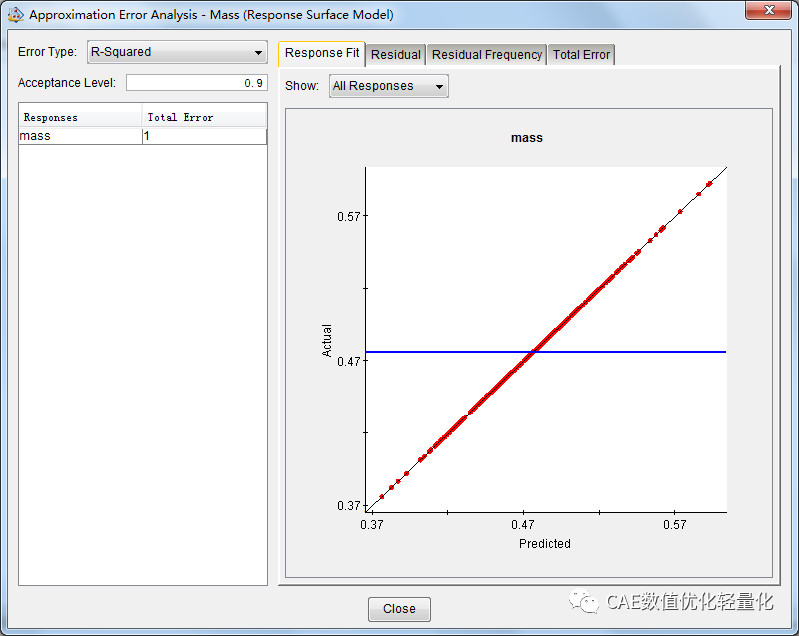Click the Total Error value 1 cell
The width and height of the screenshot is (799, 636).
(204, 136)
